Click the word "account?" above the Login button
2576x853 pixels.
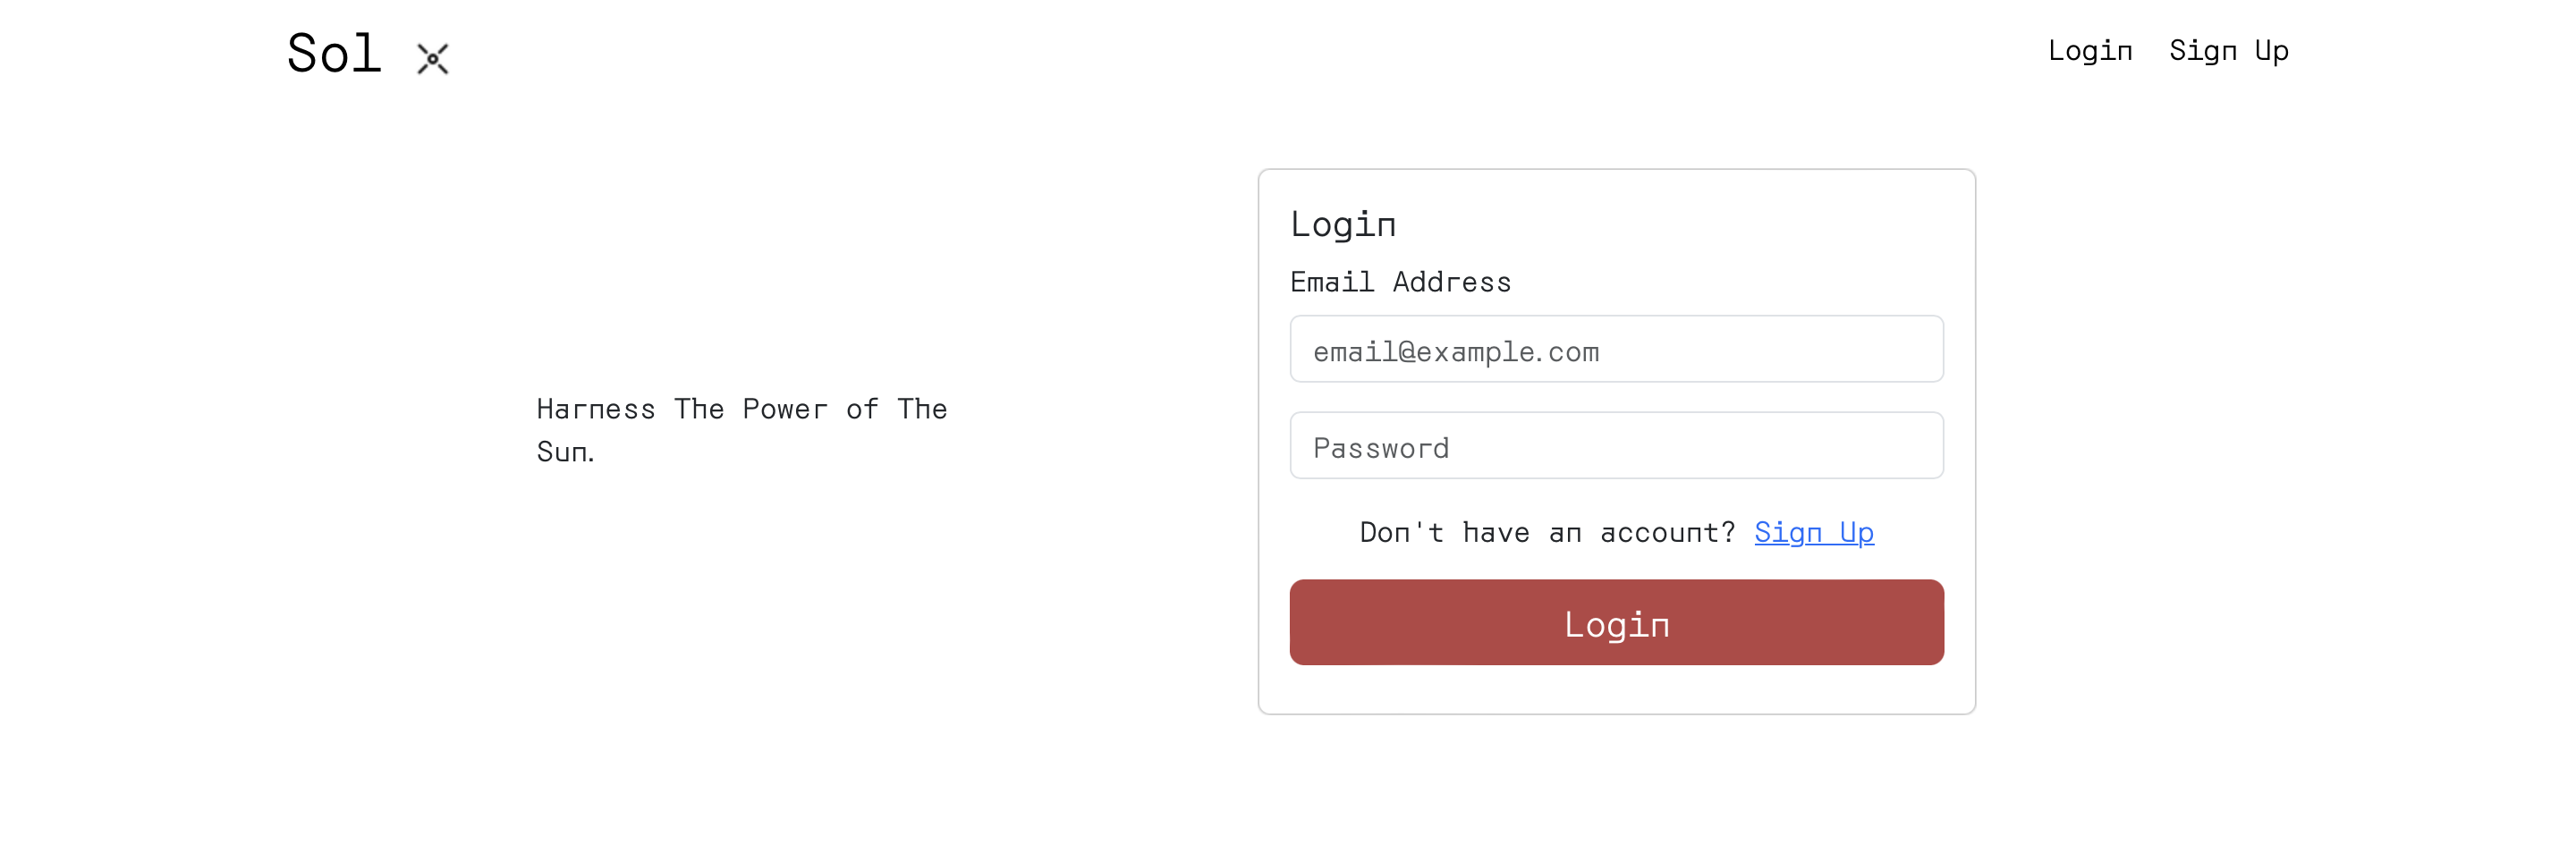pos(1667,532)
